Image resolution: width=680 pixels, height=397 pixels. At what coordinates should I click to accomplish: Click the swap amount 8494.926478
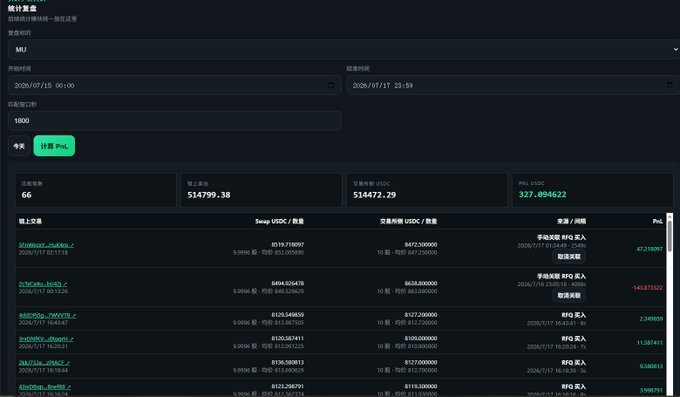coord(288,283)
